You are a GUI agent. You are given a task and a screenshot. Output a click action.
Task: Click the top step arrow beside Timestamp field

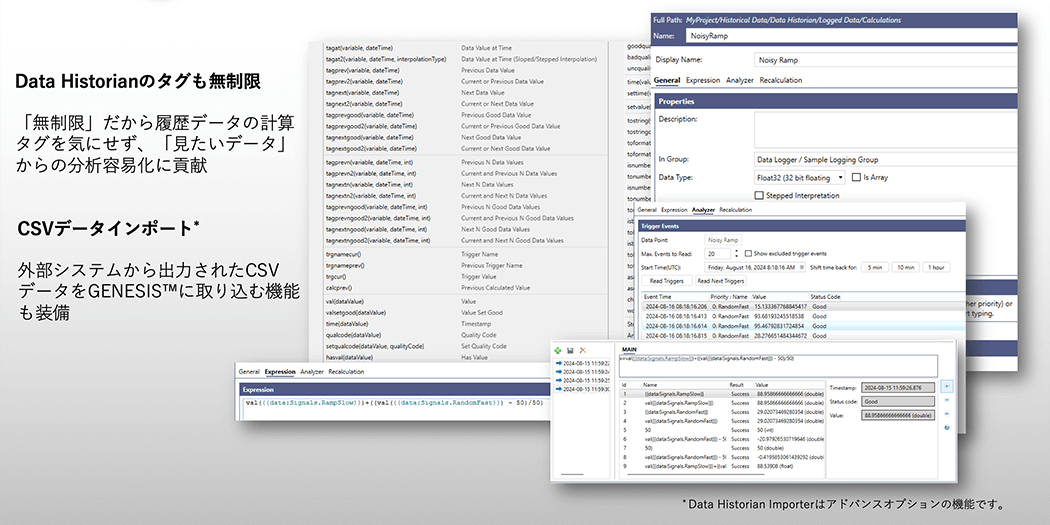[x=947, y=385]
